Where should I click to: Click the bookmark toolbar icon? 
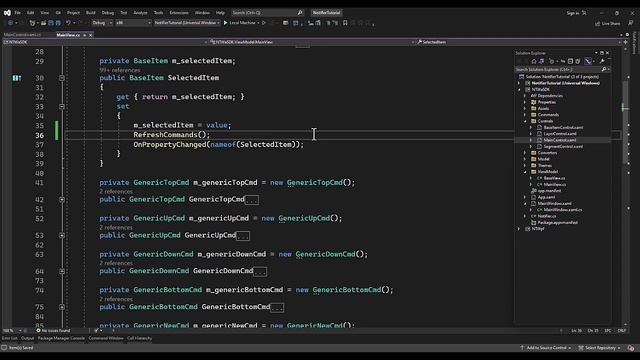point(345,23)
